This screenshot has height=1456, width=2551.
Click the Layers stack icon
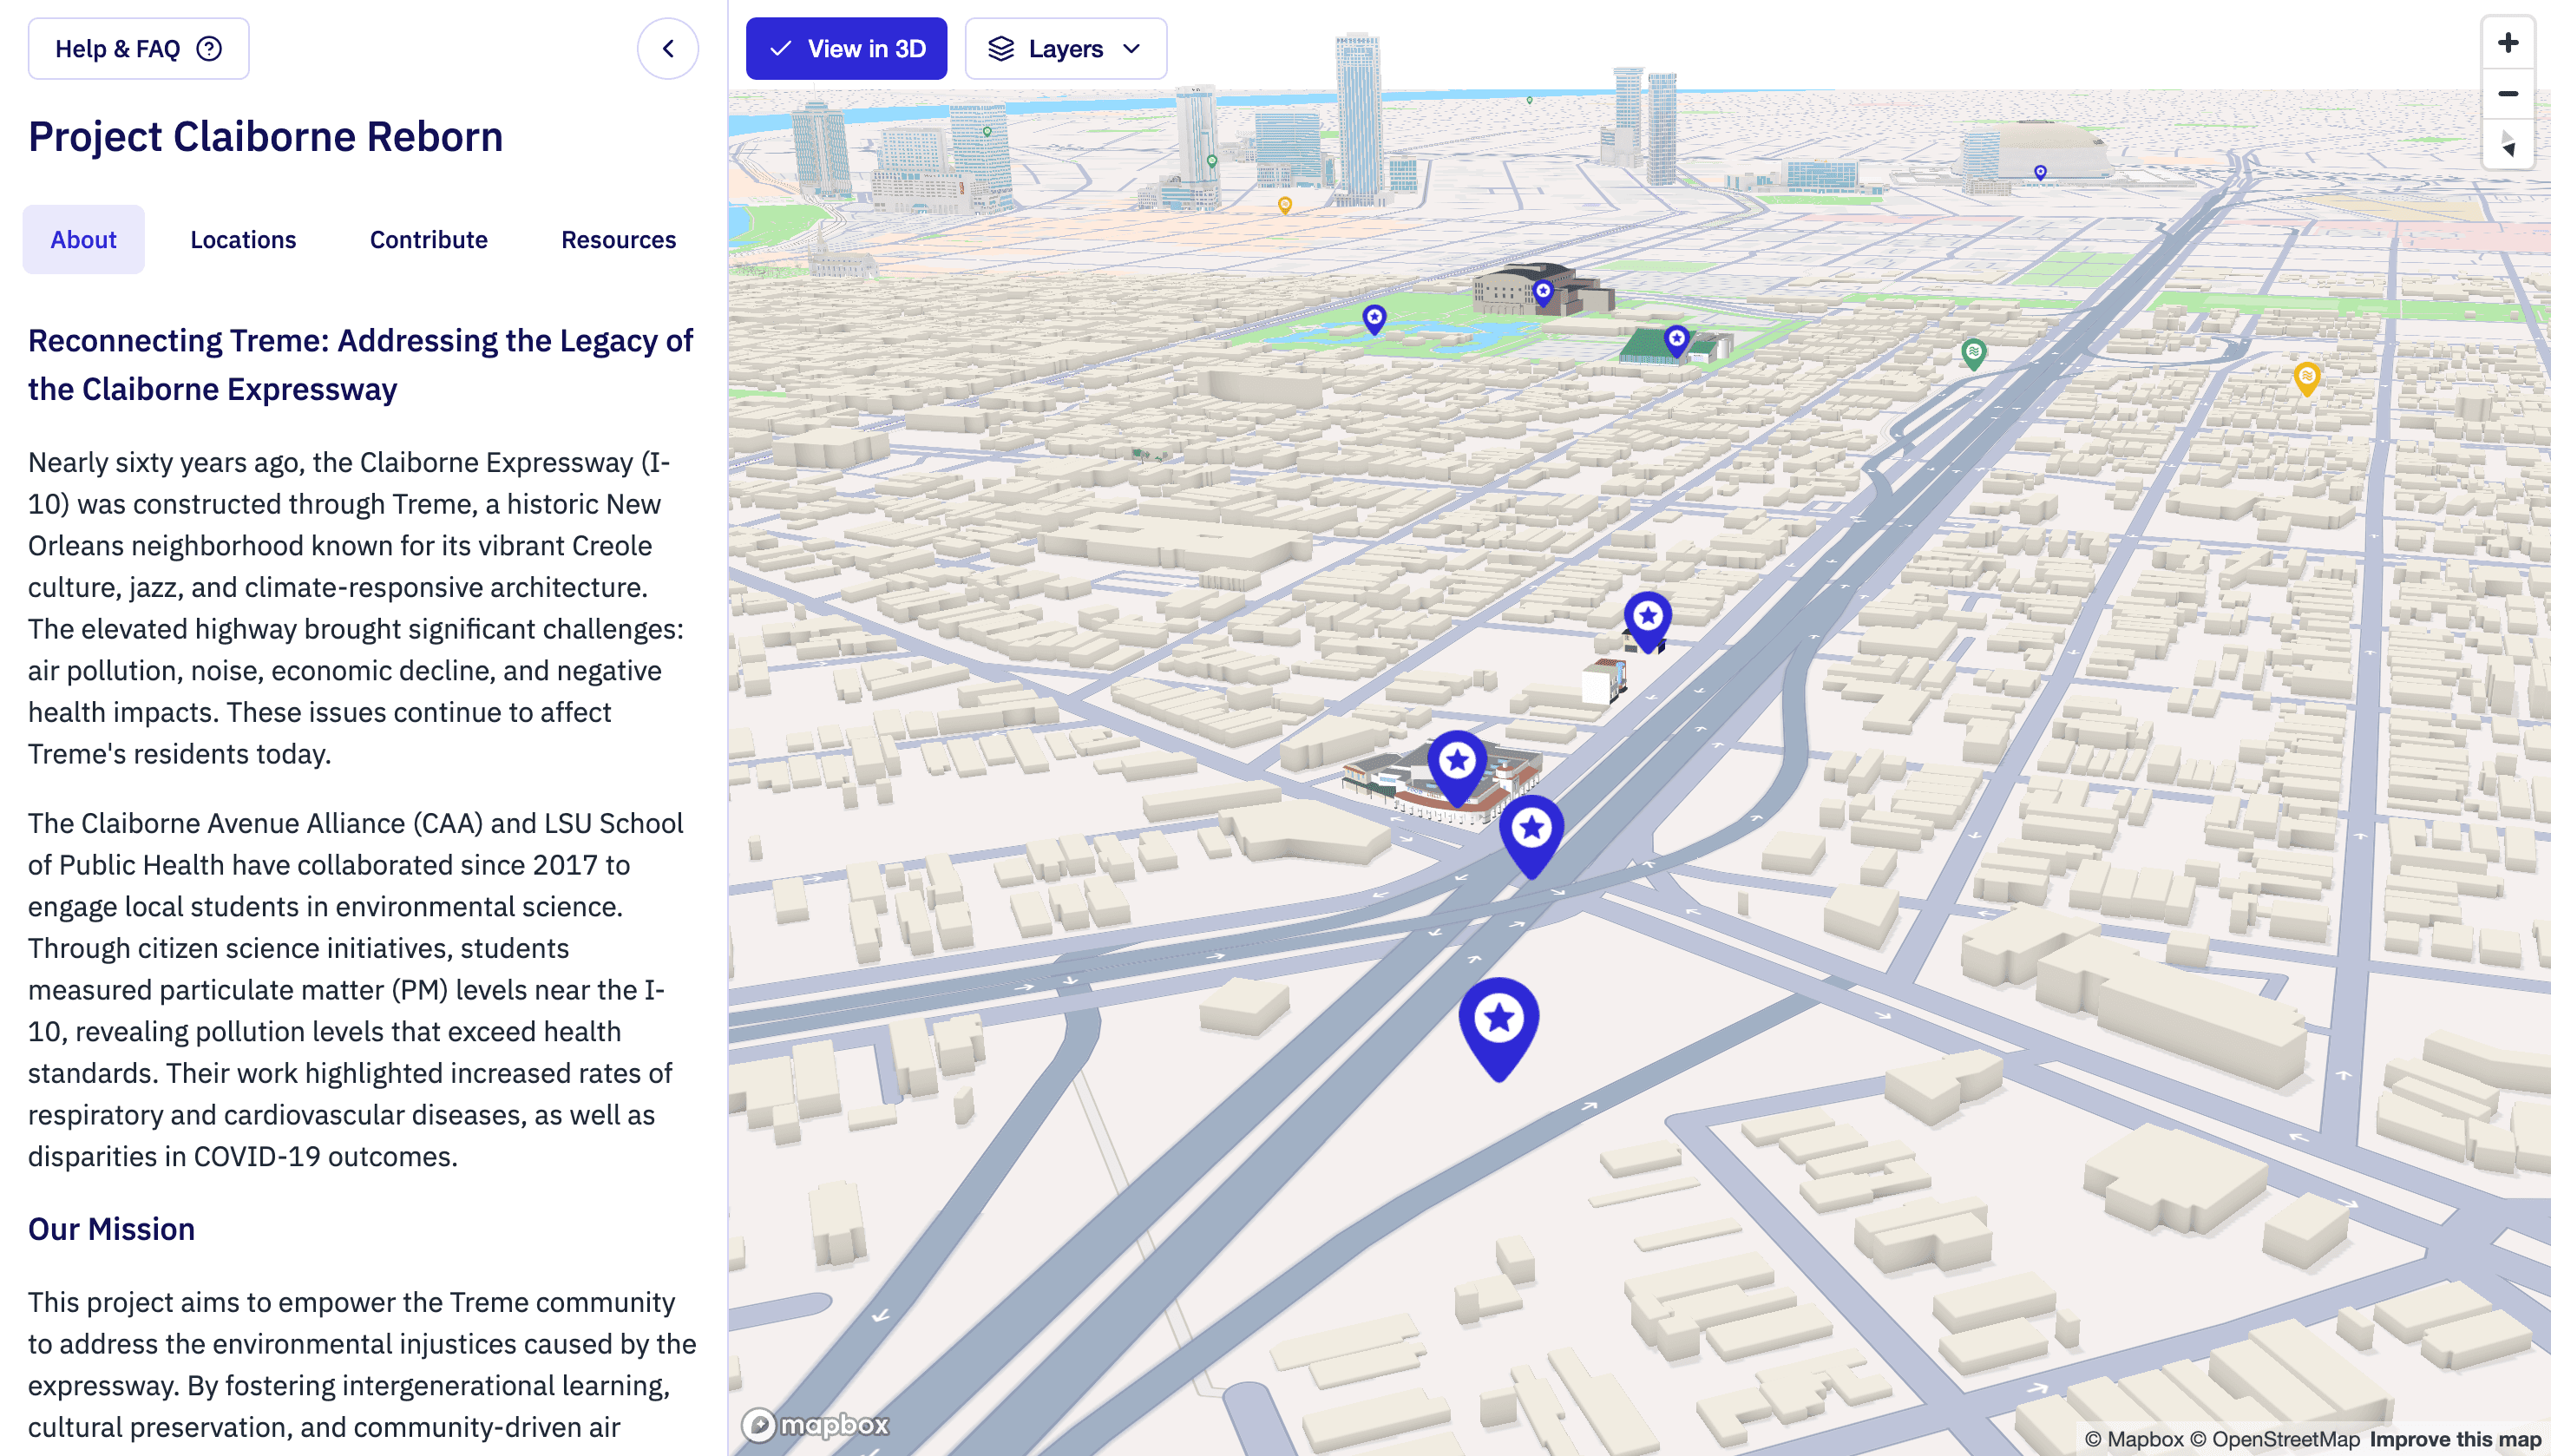click(x=1001, y=48)
